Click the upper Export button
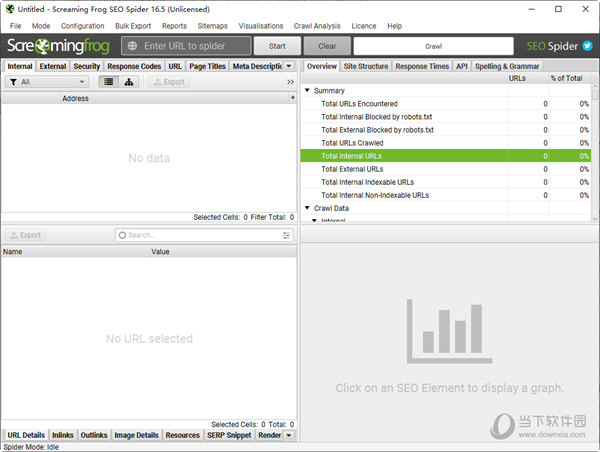This screenshot has height=452, width=600. pos(169,82)
